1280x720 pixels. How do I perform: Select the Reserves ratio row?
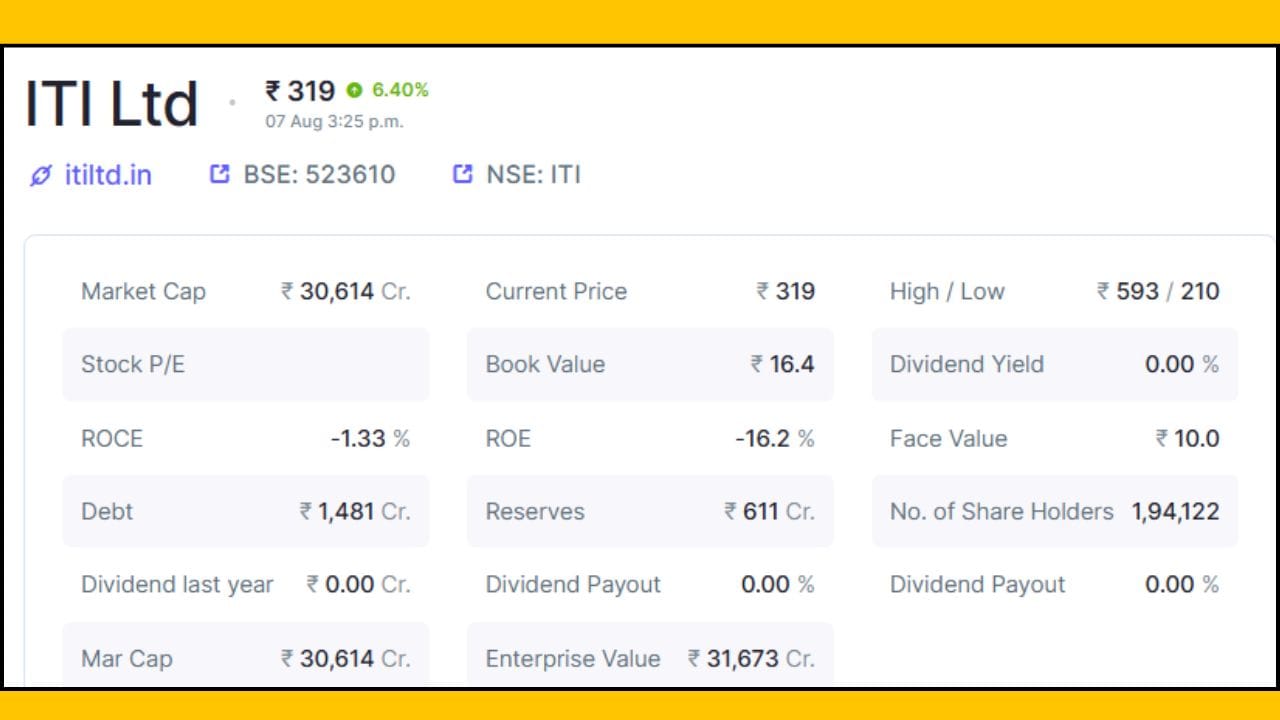(x=650, y=511)
